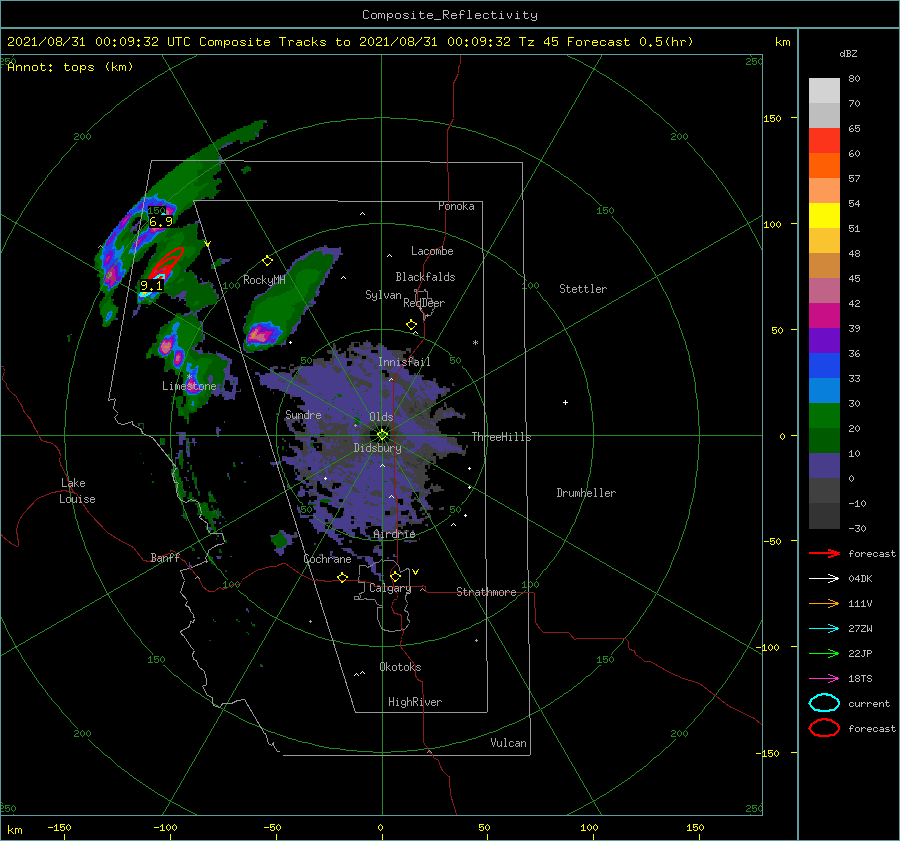Screen dimensions: 900x841
Task: Click the 'Annot: tops (km)' label
Action: click(x=70, y=67)
